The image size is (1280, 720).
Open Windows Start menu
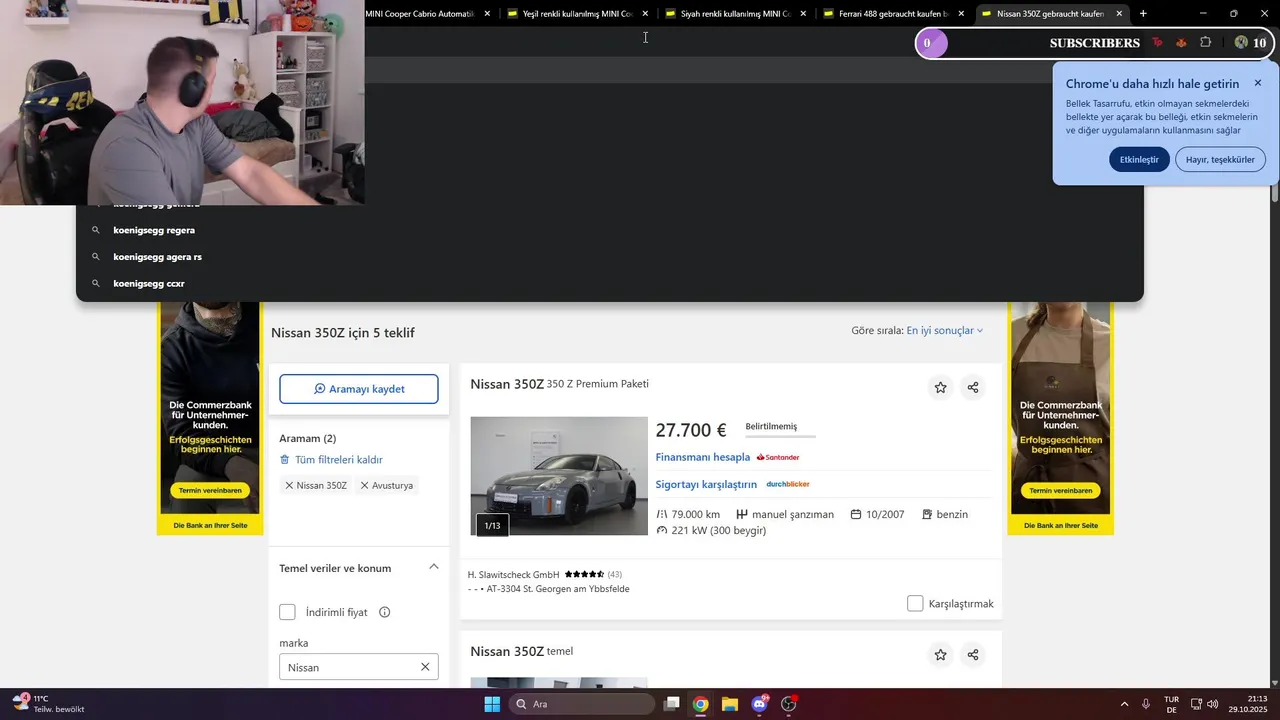coord(492,704)
